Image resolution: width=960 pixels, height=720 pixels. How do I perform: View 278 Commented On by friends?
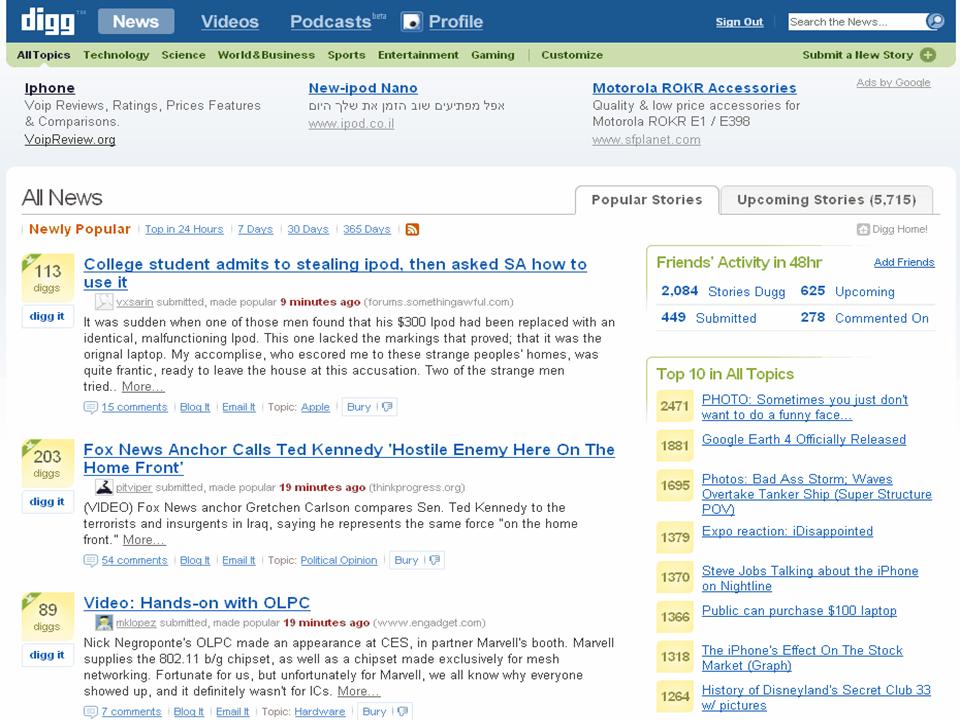pyautogui.click(x=864, y=318)
